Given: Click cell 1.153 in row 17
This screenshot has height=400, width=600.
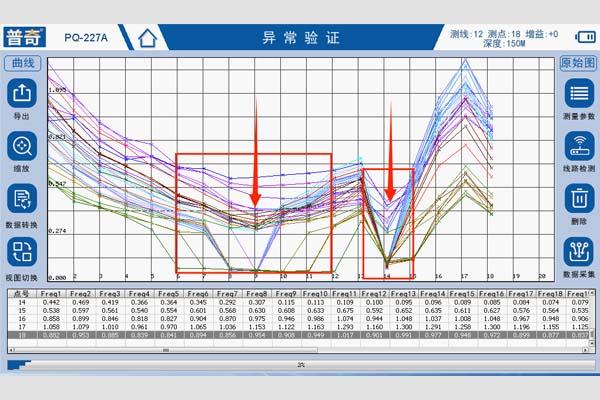Looking at the screenshot, I should [x=257, y=327].
